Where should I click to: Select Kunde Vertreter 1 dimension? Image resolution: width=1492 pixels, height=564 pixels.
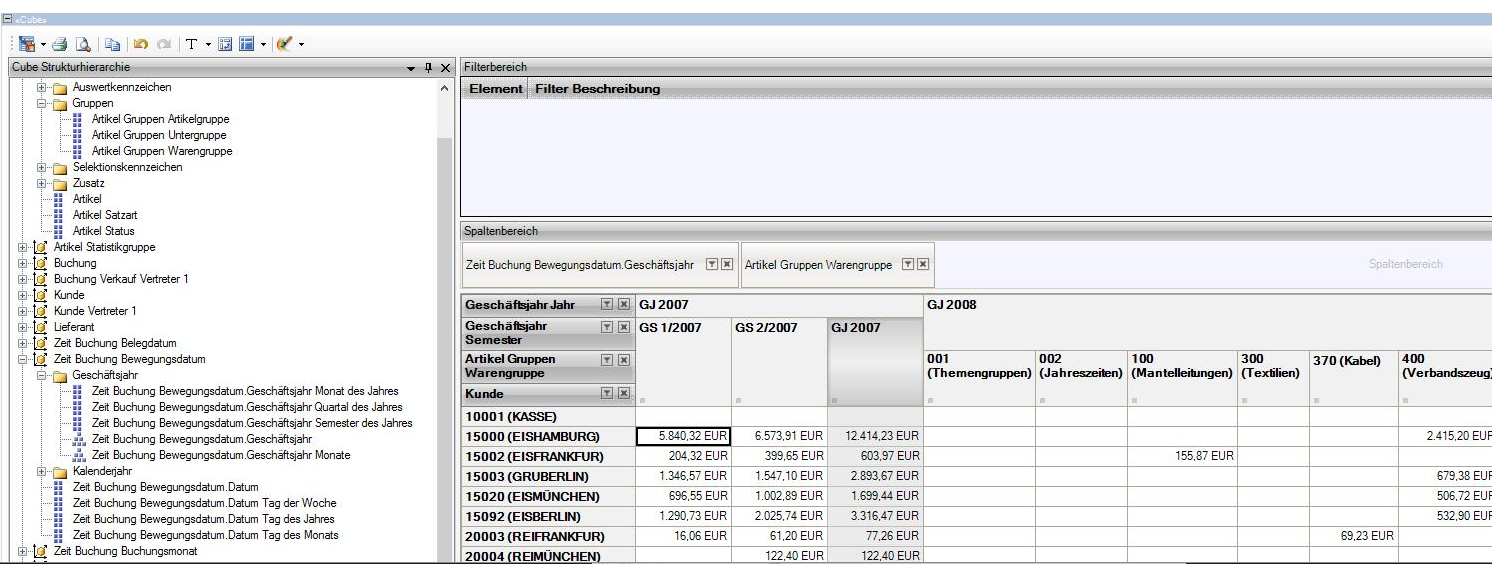tap(95, 311)
